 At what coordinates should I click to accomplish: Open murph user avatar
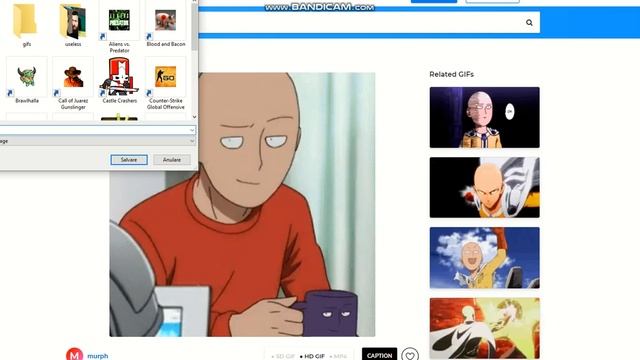tap(74, 355)
